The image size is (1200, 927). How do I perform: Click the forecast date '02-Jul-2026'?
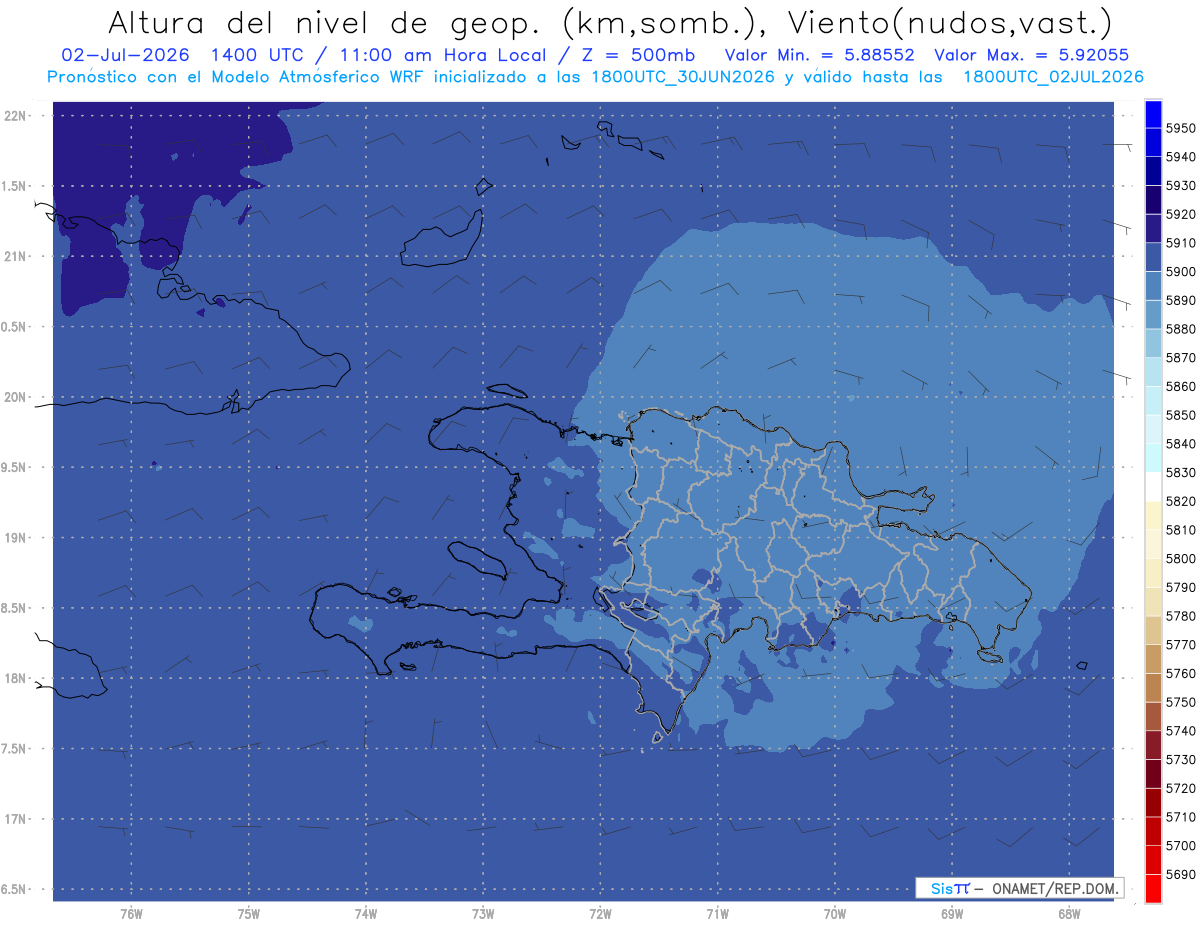124,55
